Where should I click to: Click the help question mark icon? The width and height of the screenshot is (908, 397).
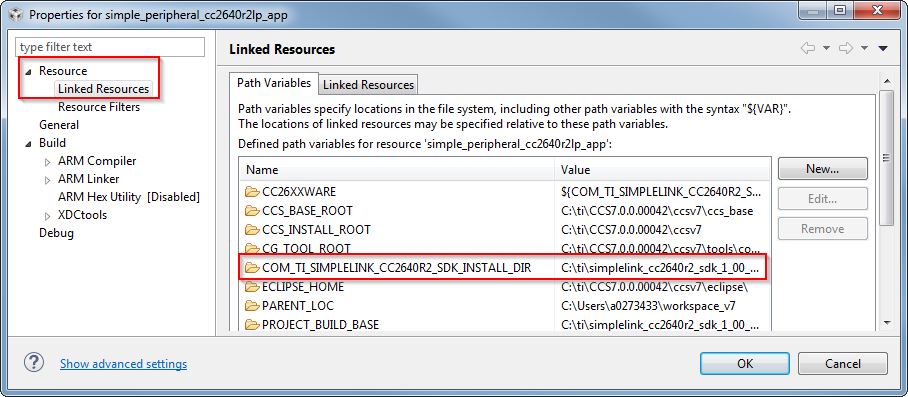[x=34, y=363]
